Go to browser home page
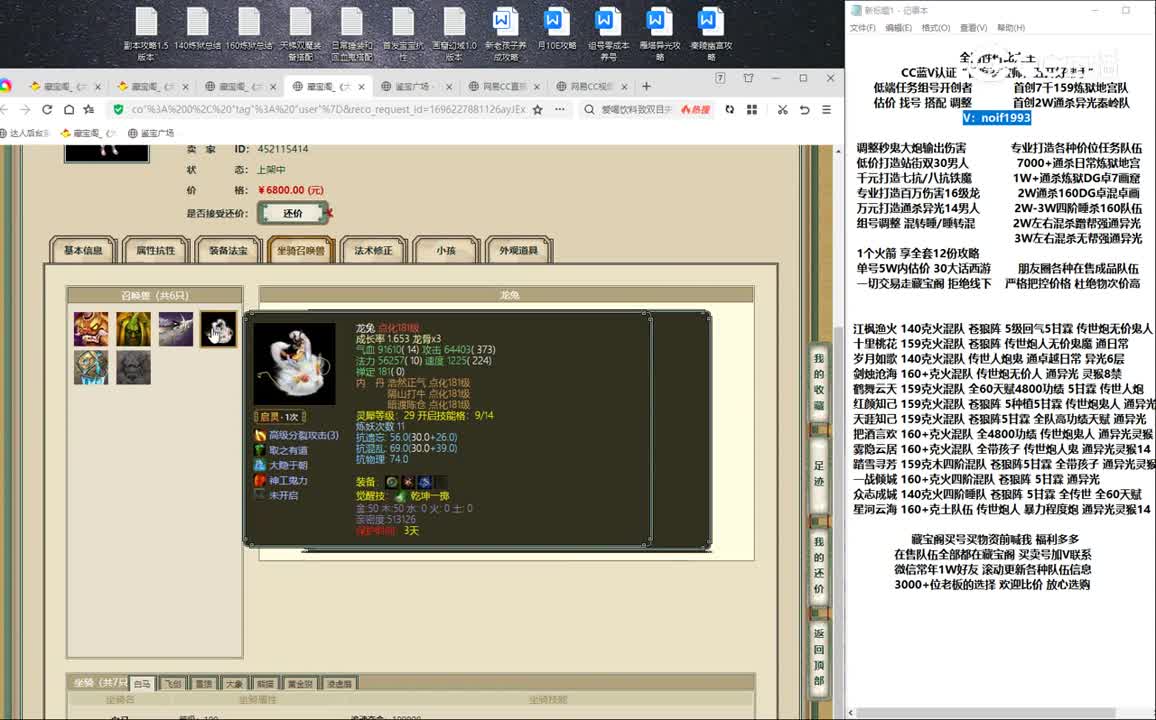This screenshot has height=720, width=1156. [69, 110]
